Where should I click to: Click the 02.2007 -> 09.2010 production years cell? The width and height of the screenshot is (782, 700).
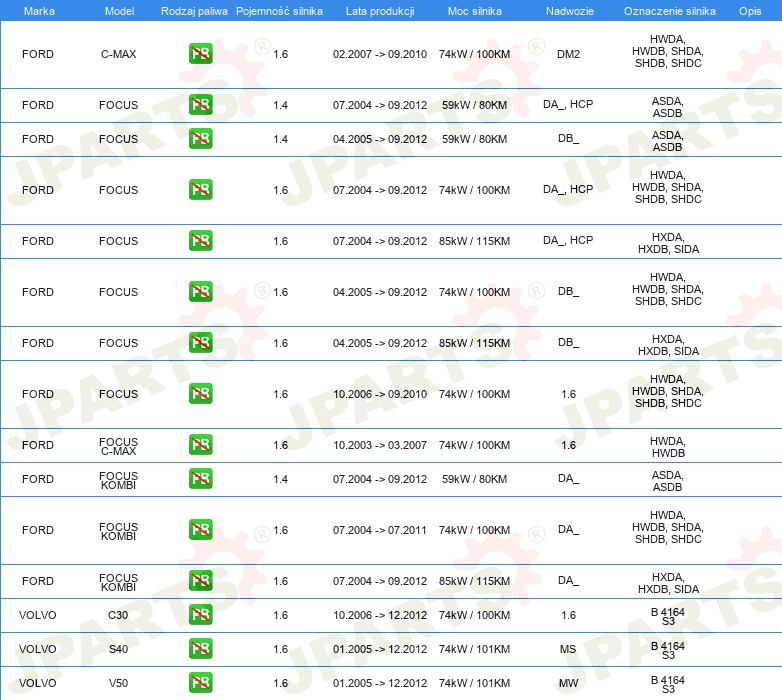click(380, 54)
